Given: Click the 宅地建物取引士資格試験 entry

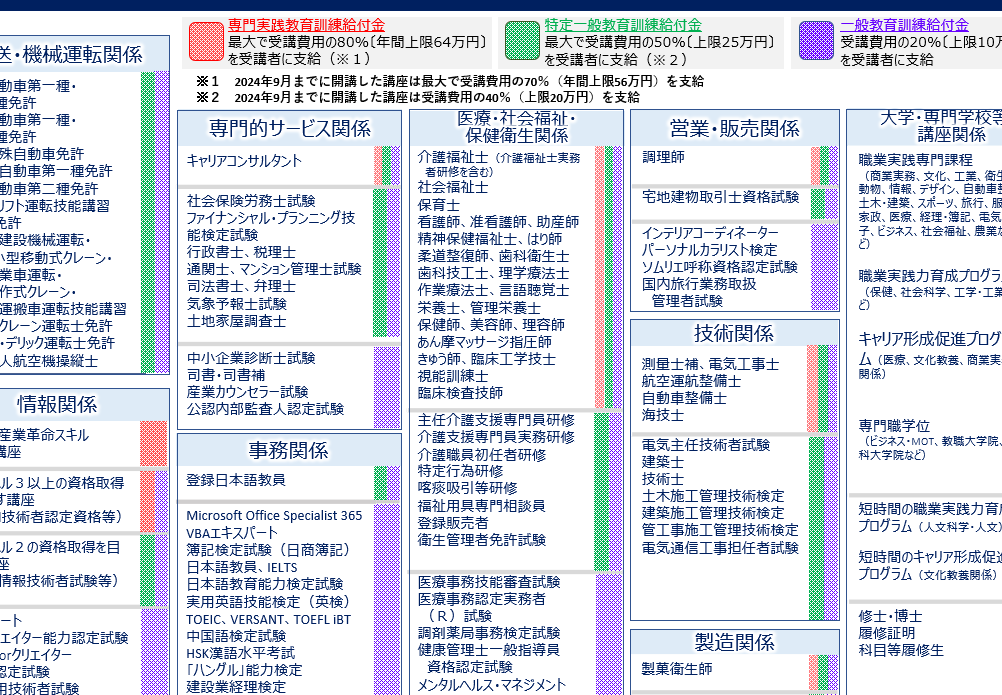Looking at the screenshot, I should tap(720, 197).
